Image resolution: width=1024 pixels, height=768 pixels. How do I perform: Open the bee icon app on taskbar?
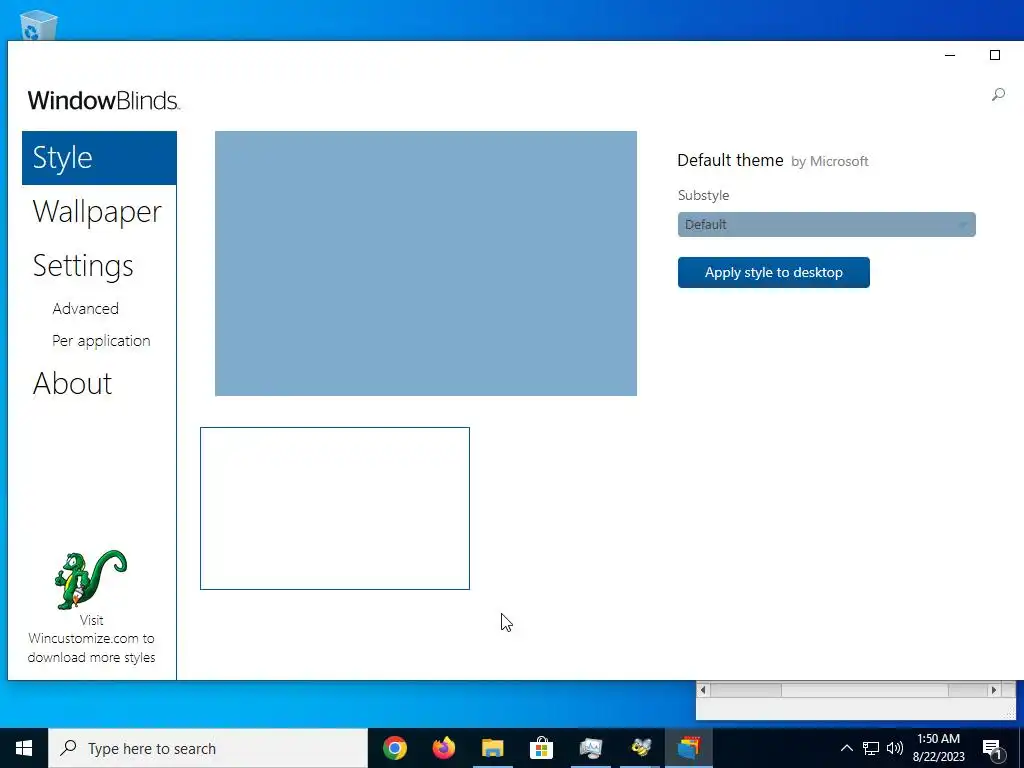640,748
